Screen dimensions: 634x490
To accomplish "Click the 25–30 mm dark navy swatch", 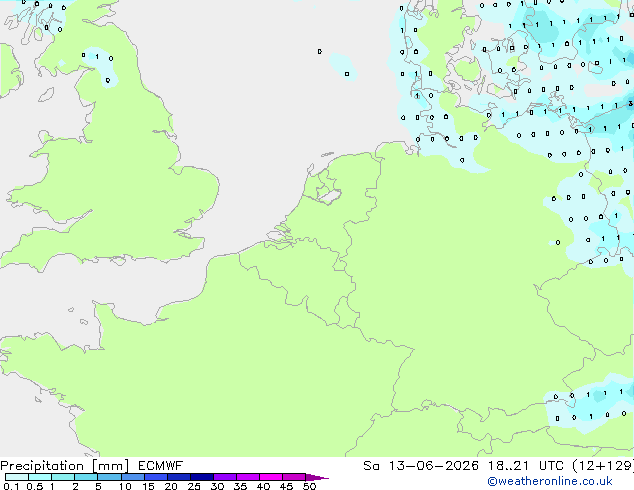I will click(202, 477).
